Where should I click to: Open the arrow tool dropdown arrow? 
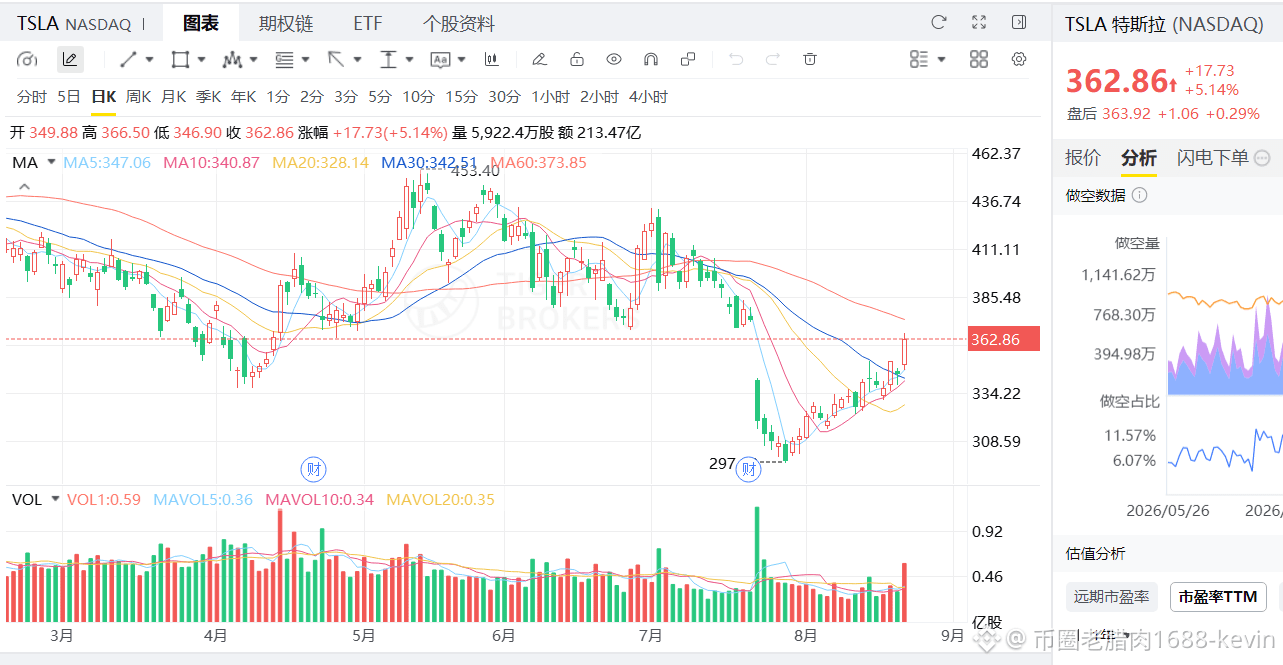pyautogui.click(x=357, y=60)
